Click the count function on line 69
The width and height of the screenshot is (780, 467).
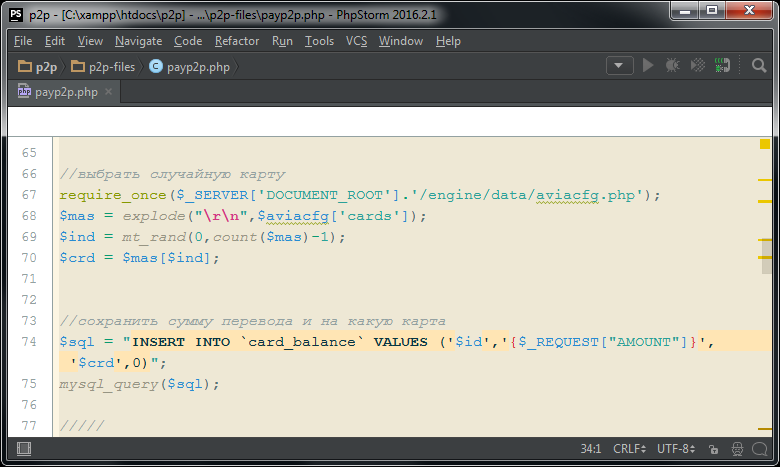point(235,237)
